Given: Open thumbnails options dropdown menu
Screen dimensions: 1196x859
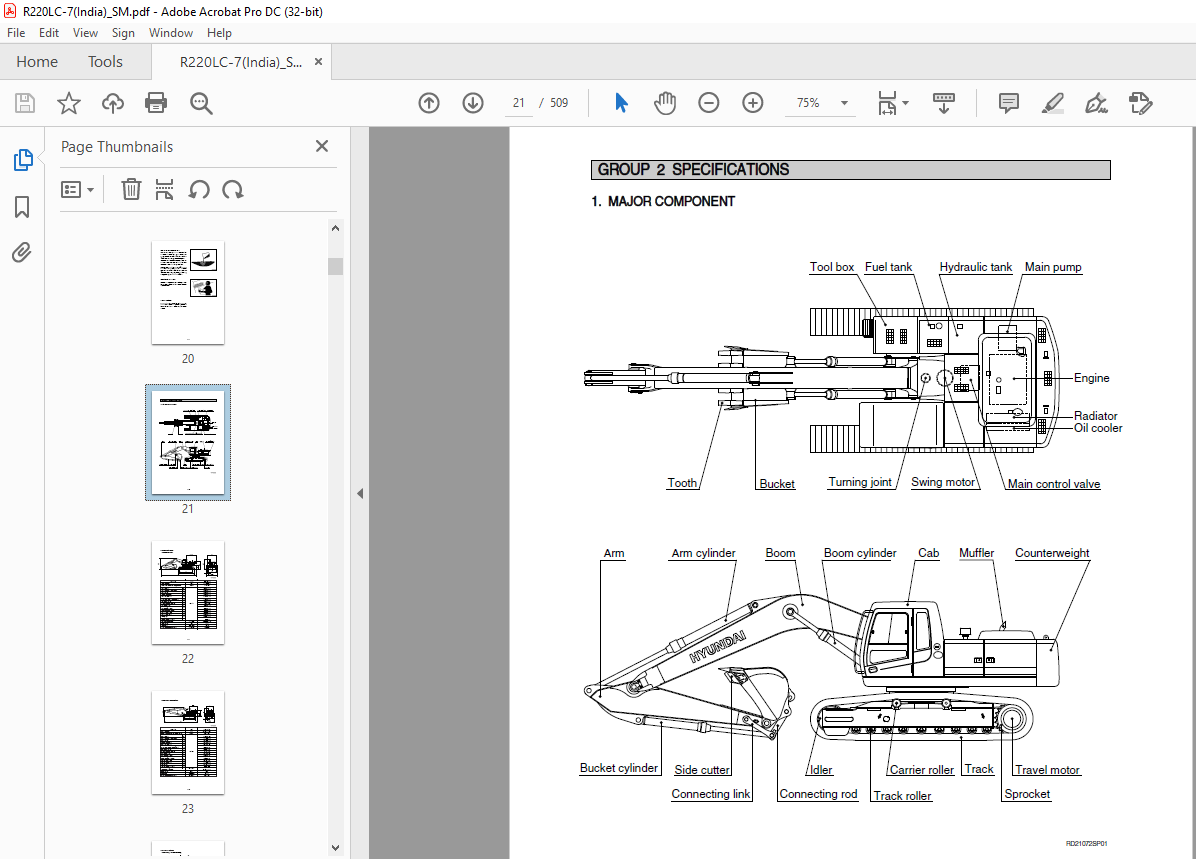Looking at the screenshot, I should pos(77,189).
